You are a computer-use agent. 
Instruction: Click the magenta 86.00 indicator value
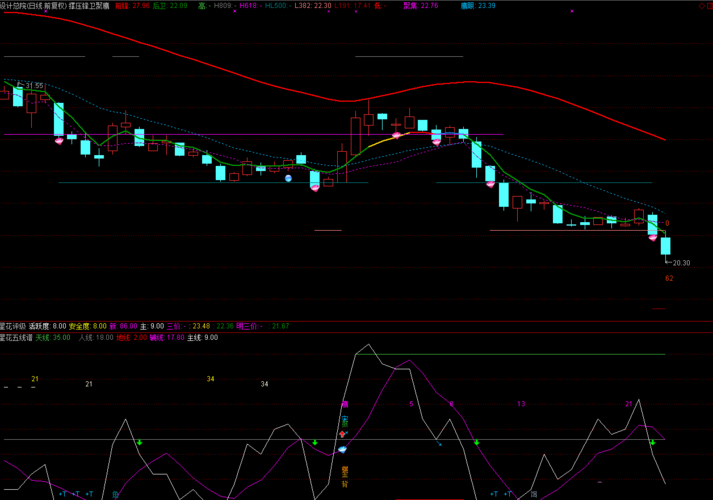point(128,326)
